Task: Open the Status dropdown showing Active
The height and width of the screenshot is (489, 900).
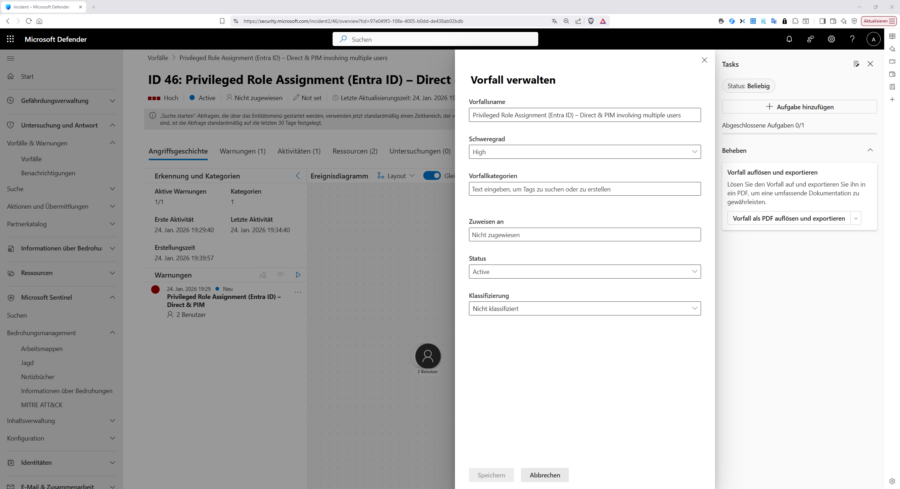Action: (584, 271)
